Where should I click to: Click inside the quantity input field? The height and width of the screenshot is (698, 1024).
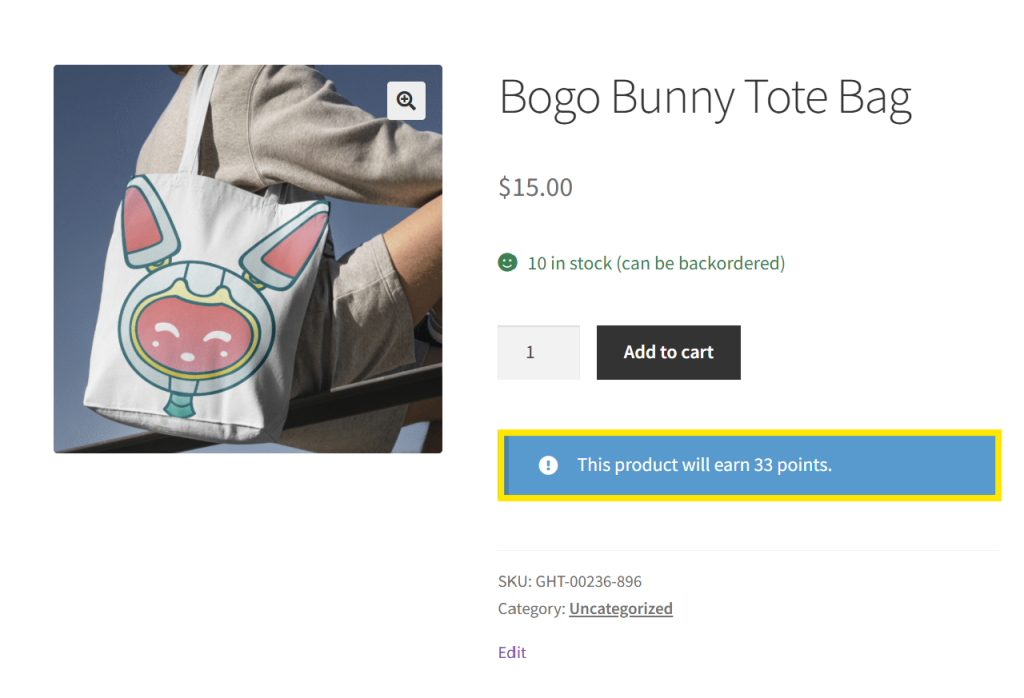[538, 352]
